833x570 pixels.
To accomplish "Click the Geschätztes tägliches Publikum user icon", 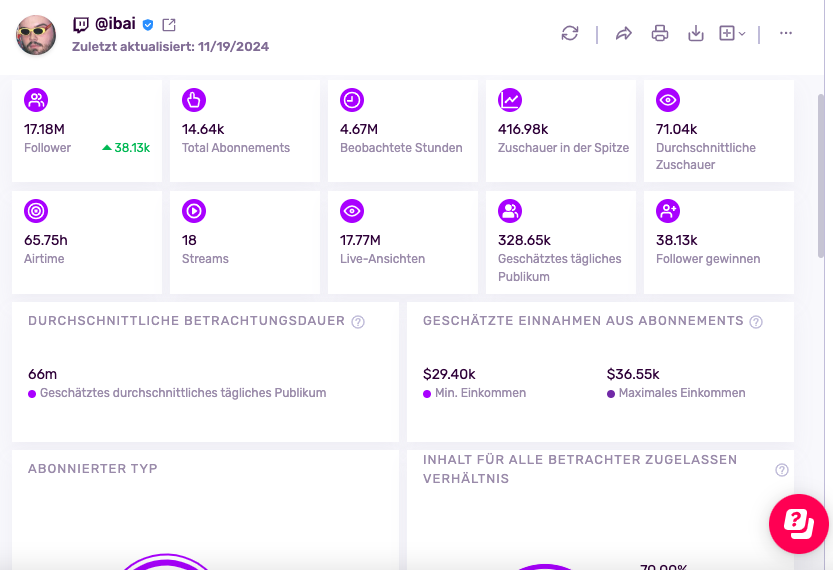I will (510, 211).
